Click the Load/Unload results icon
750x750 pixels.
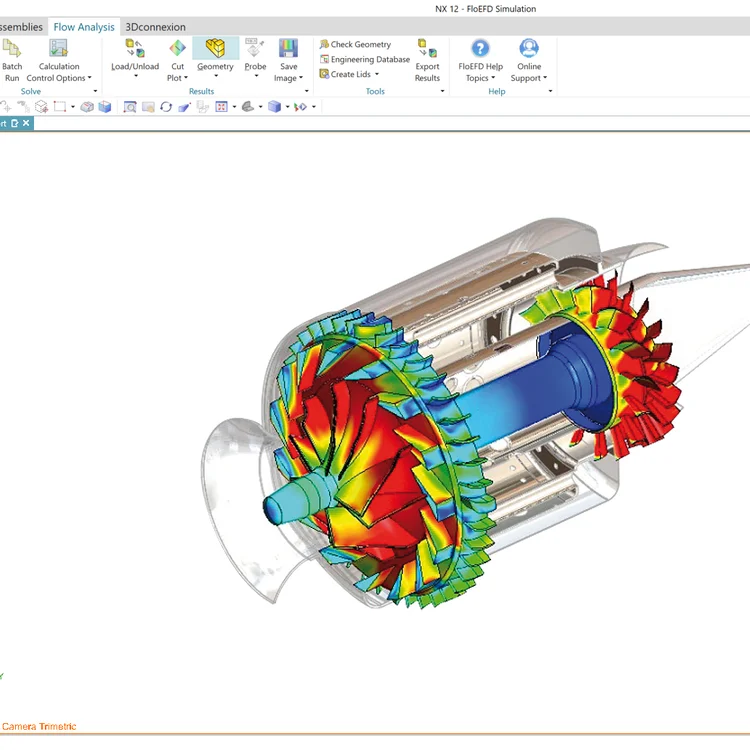(135, 48)
